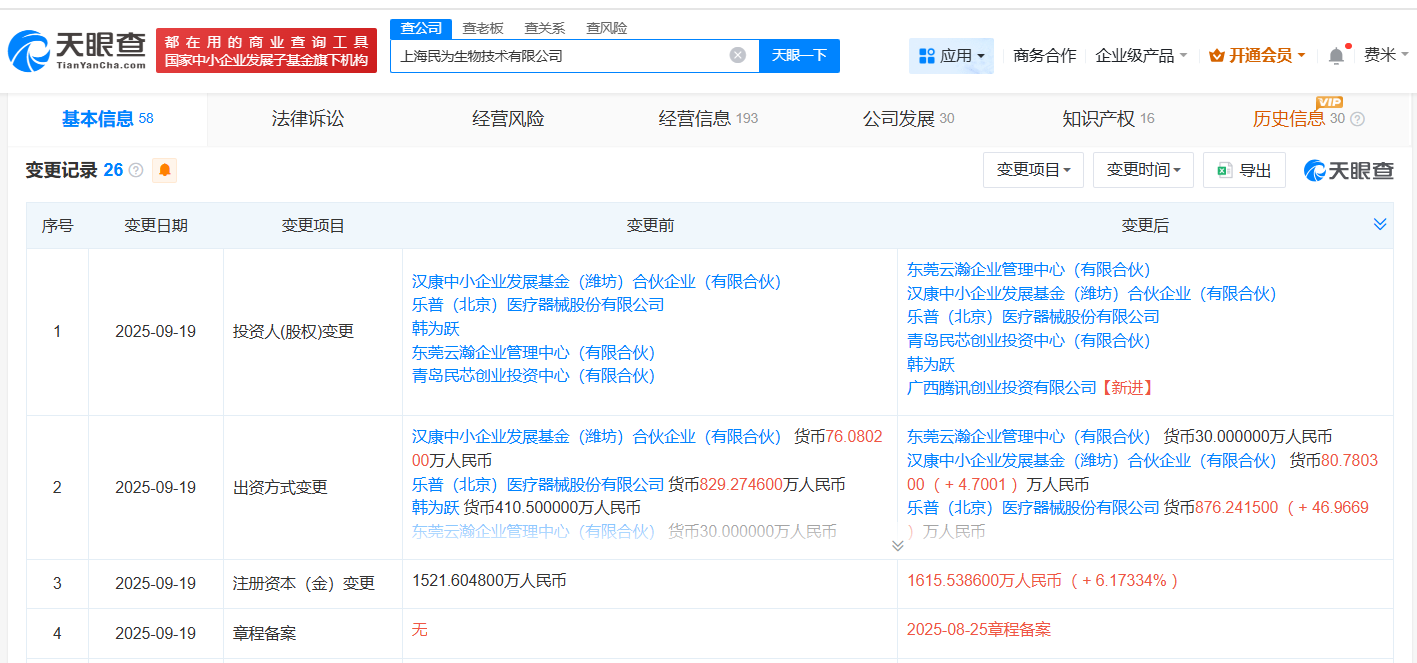Click the monitoring bell beside 变更记录

pyautogui.click(x=163, y=170)
